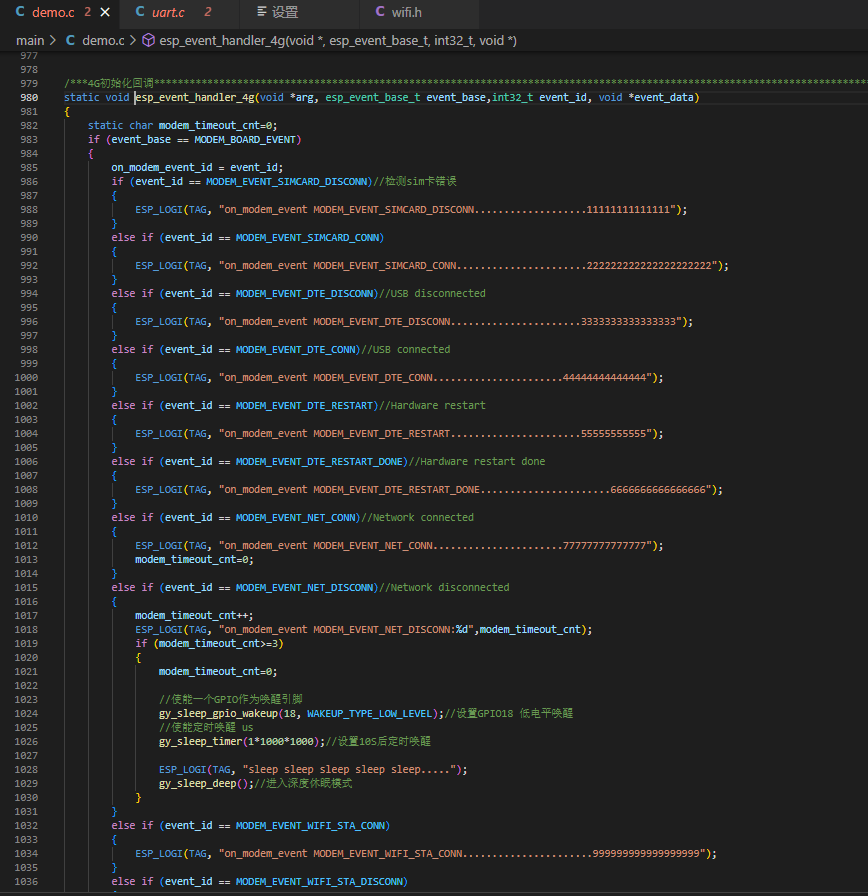
Task: Click gy_sleep_gpio_wakeup call on line 1024
Action: (x=218, y=714)
